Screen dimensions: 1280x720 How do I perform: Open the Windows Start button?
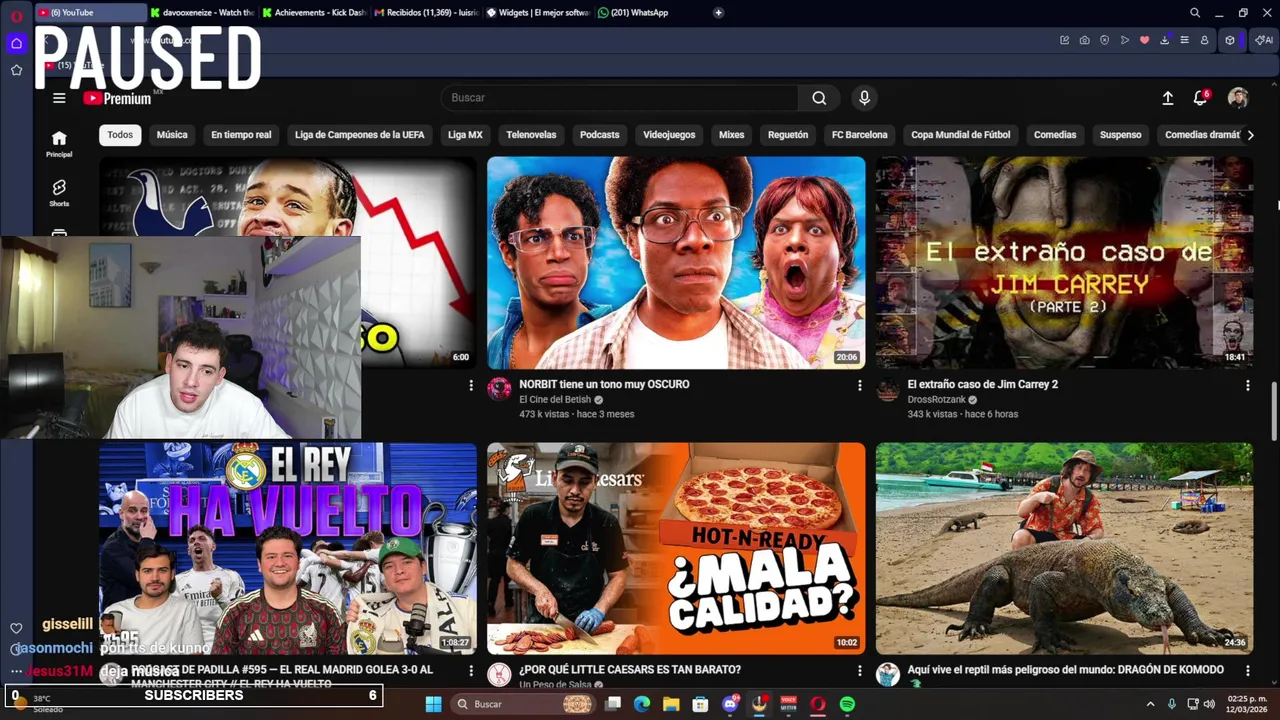[434, 704]
